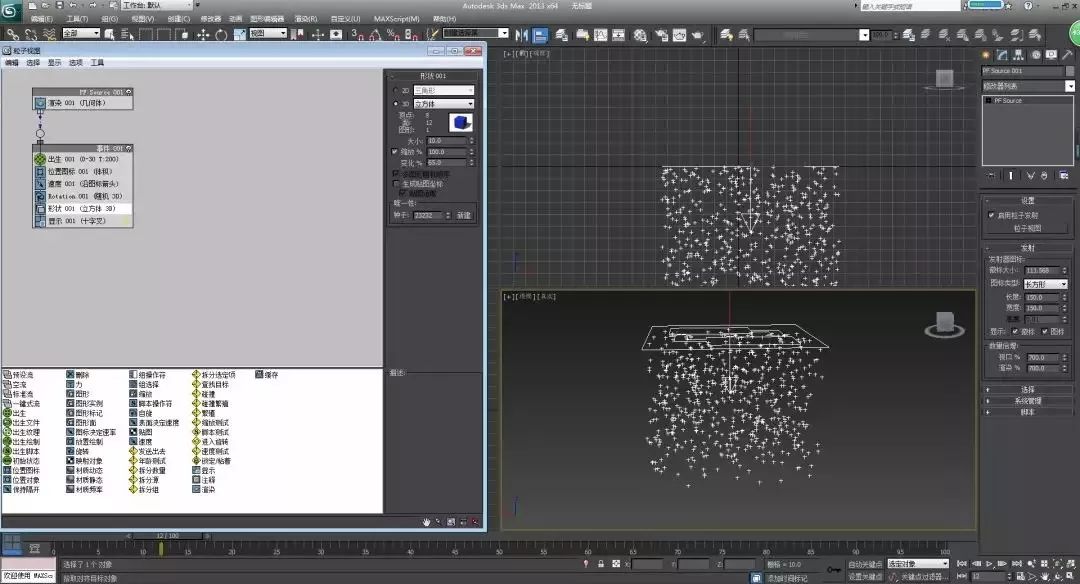Click the Pan hand icon in Particle View

(x=426, y=522)
